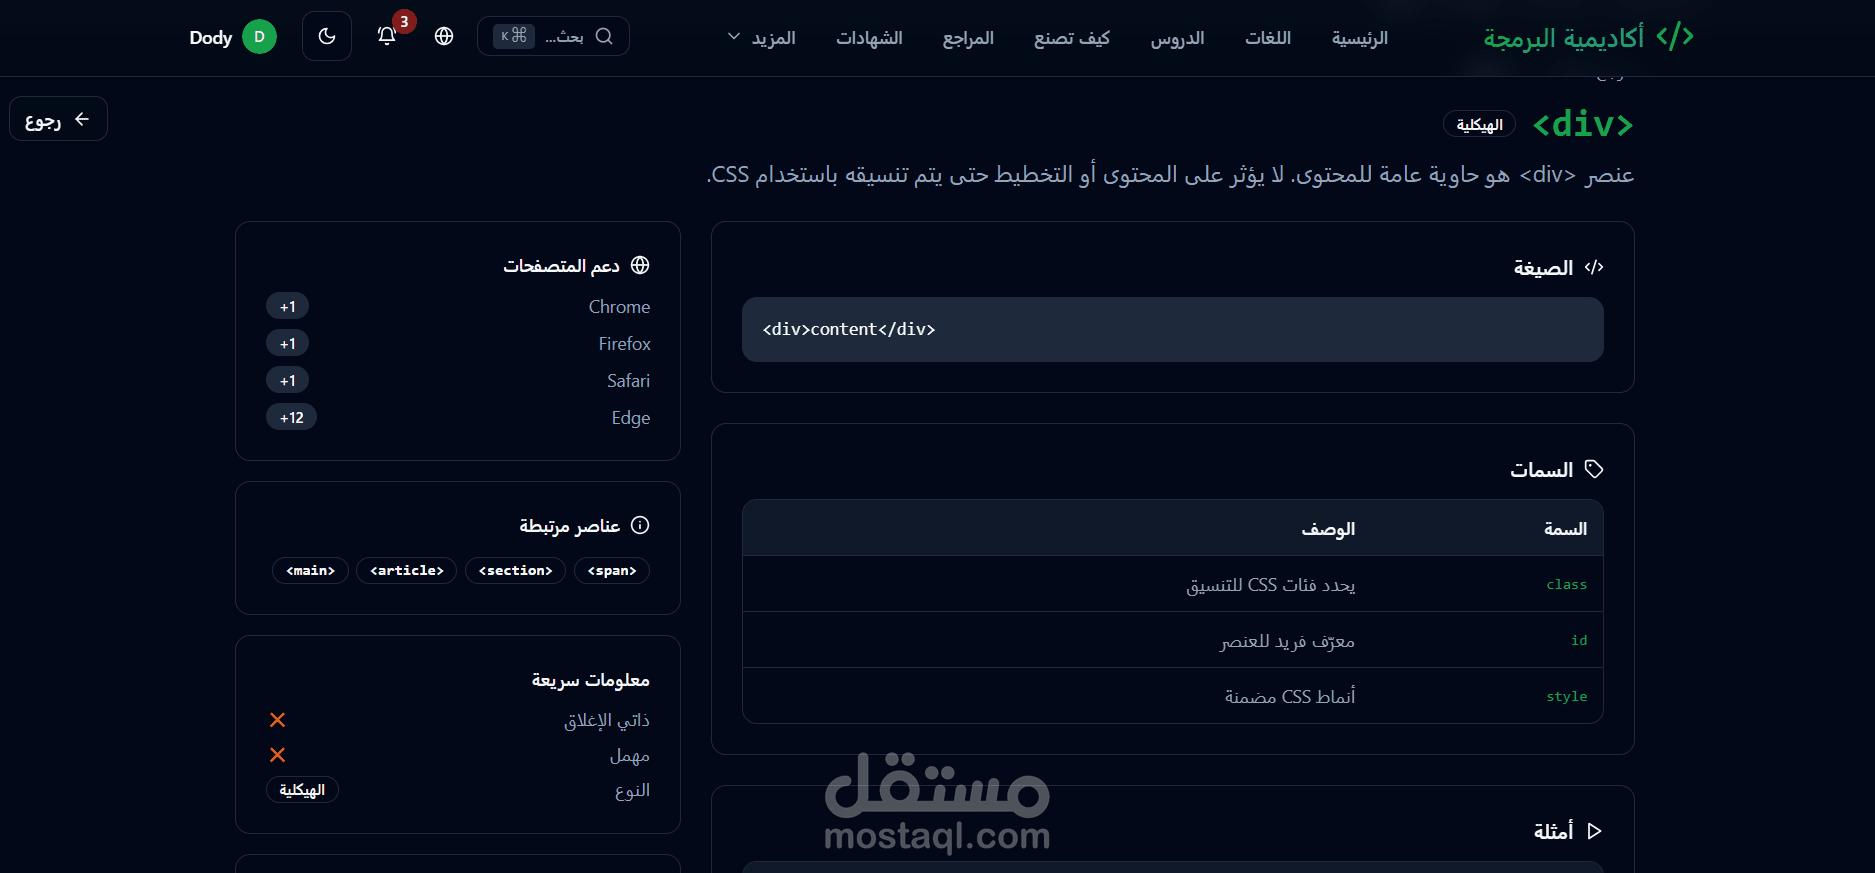Expand the المزيد dropdown menu
Screen dimensions: 1875x873
(762, 38)
